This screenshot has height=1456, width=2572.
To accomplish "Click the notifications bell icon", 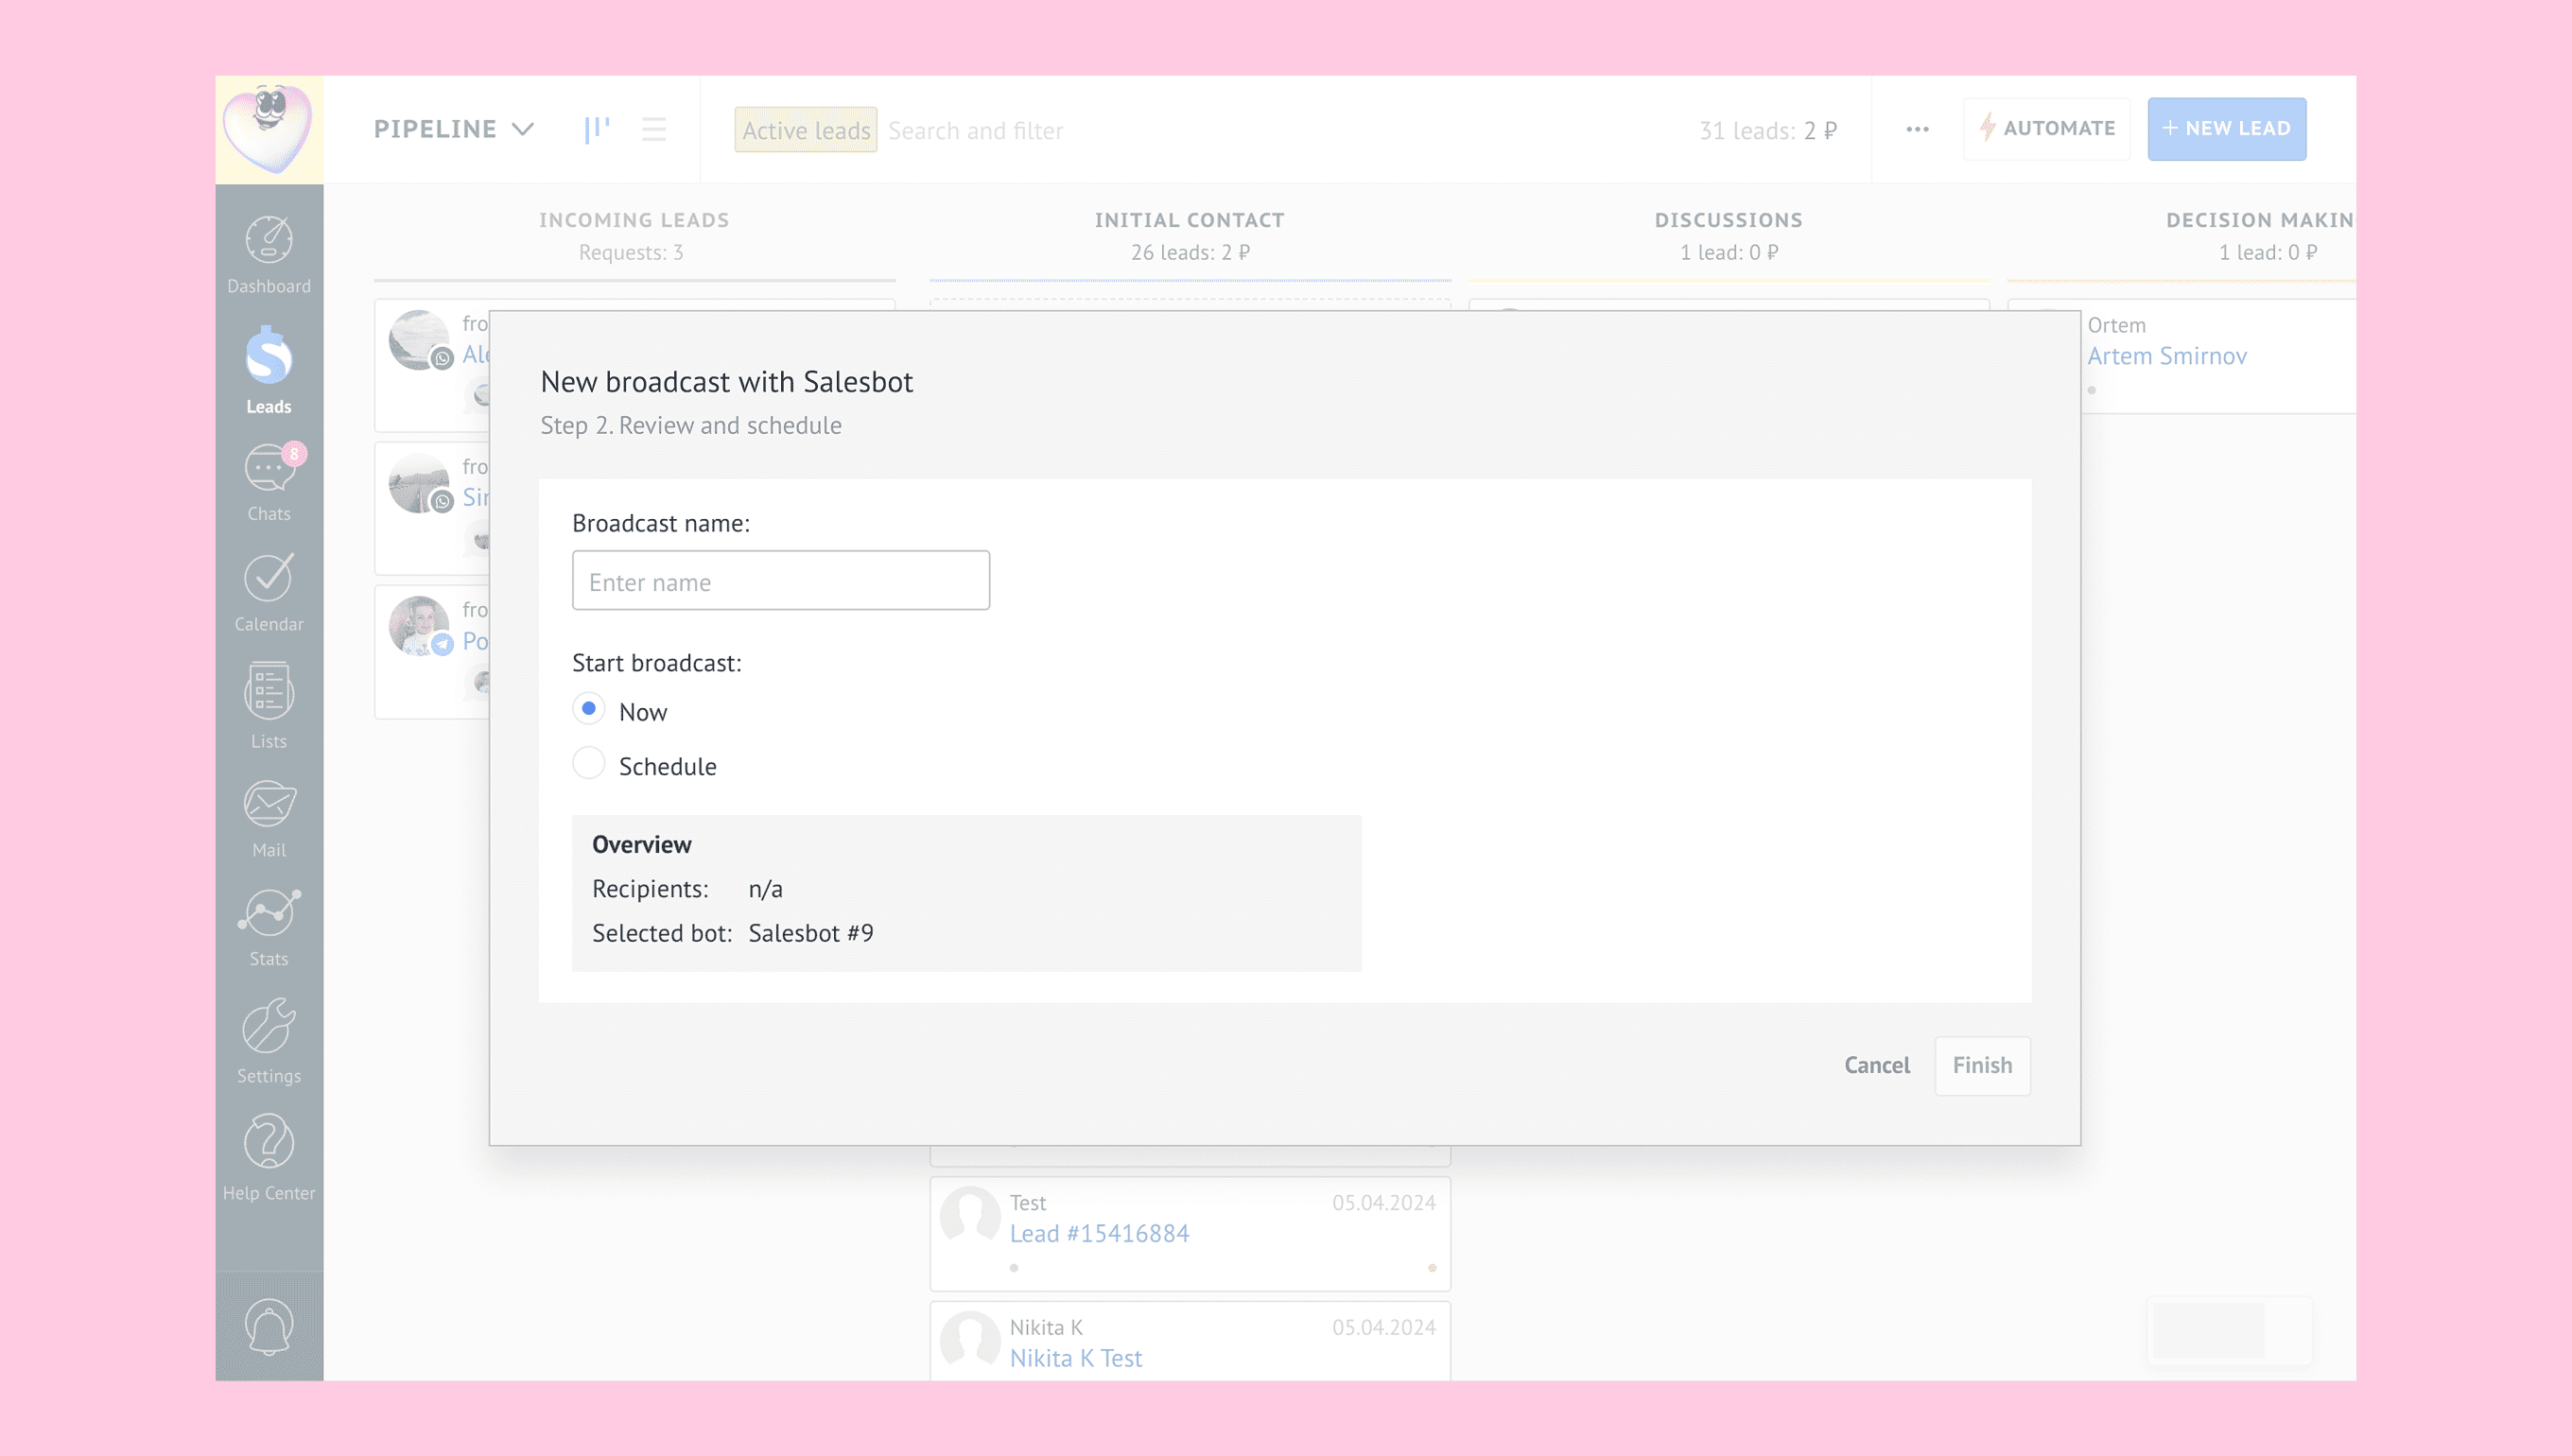I will pos(268,1326).
